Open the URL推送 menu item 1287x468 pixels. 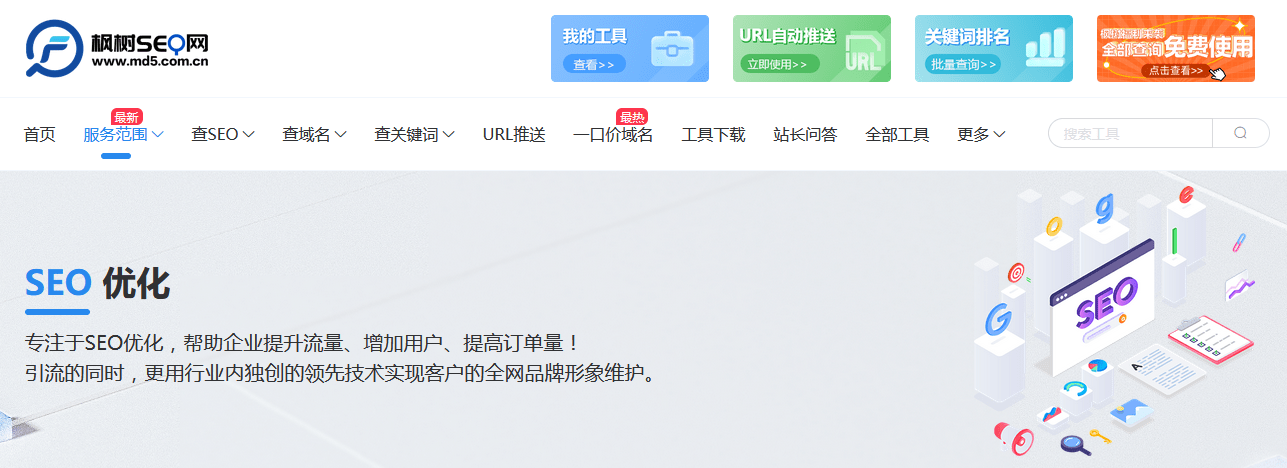tap(514, 134)
